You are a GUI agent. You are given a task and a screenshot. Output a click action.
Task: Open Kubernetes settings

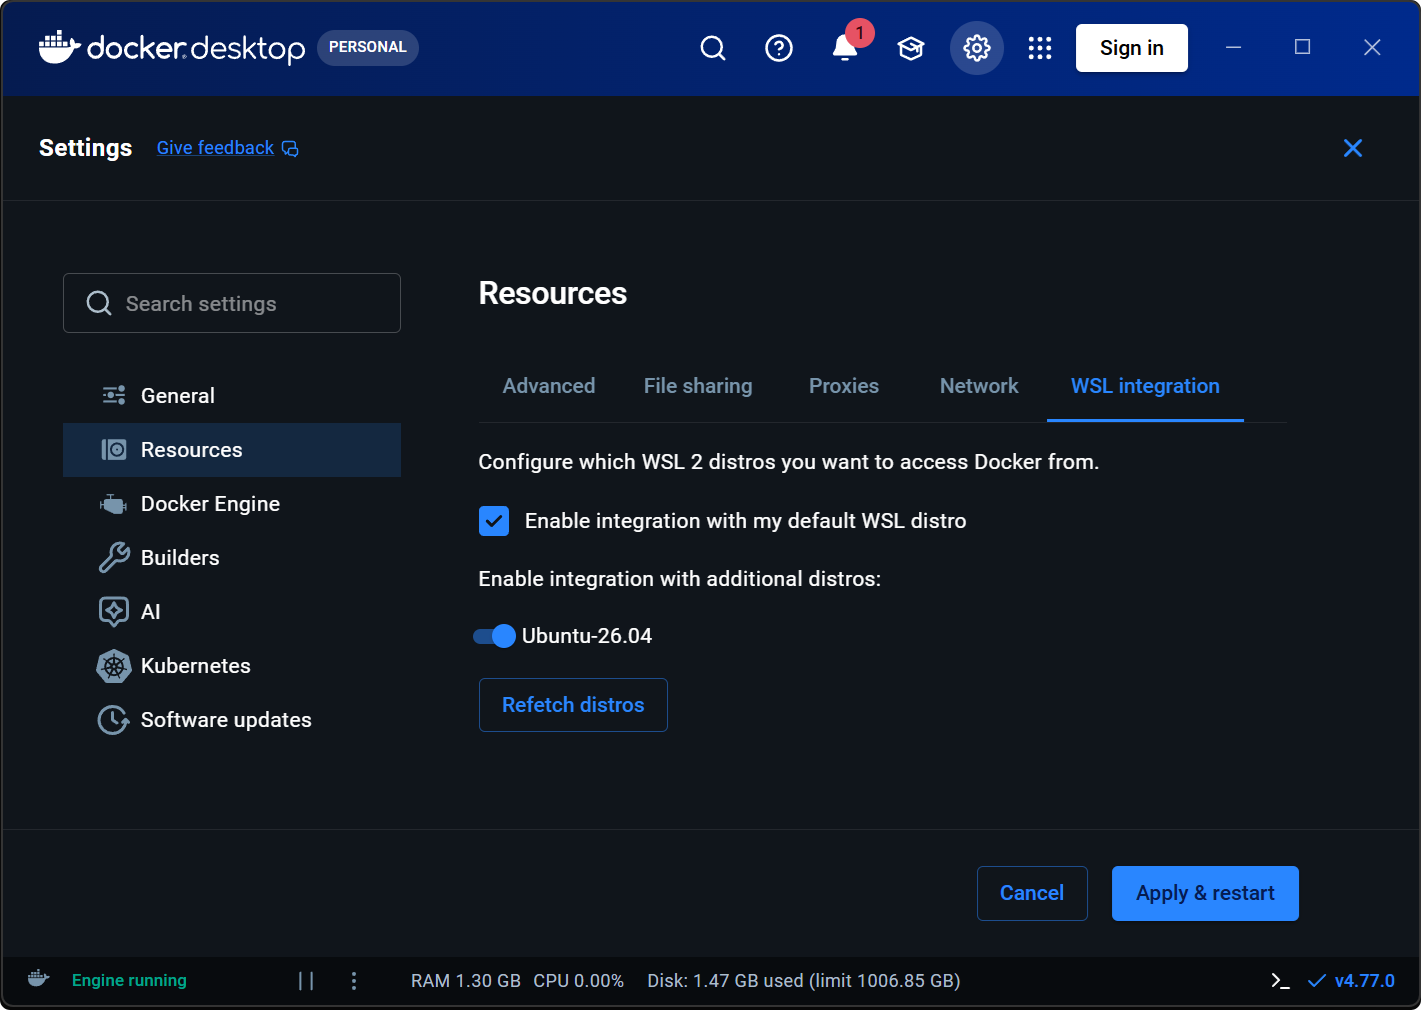coord(232,666)
